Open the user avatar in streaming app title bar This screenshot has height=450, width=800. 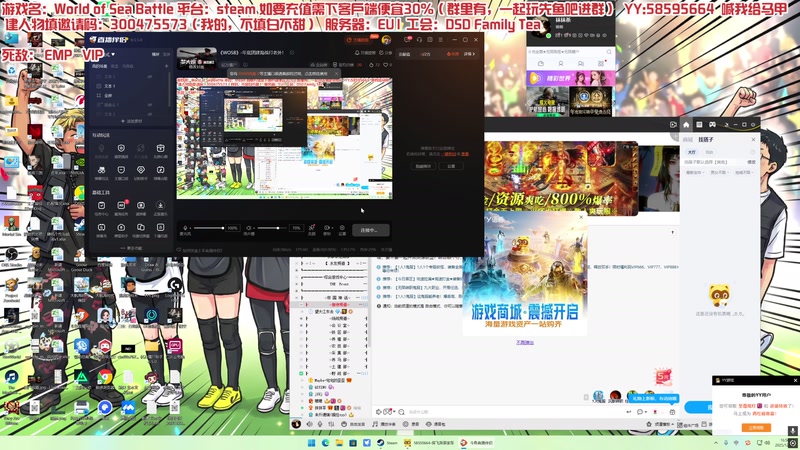[x=386, y=40]
